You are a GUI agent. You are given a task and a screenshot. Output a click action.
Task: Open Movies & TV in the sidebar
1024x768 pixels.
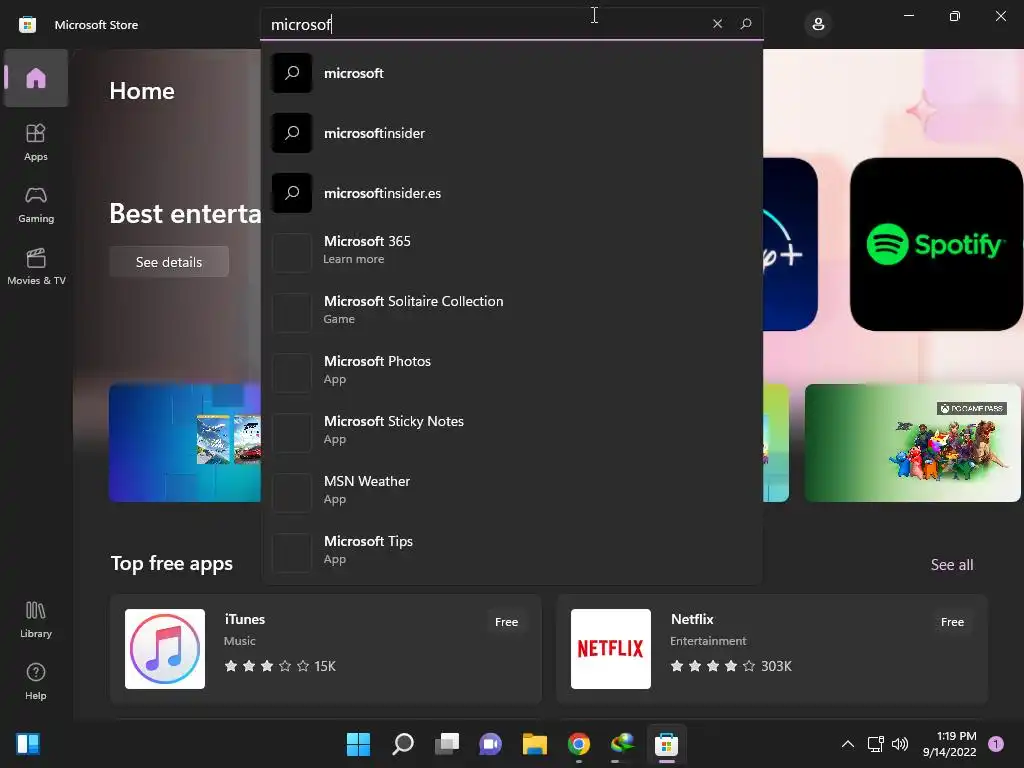click(x=36, y=266)
